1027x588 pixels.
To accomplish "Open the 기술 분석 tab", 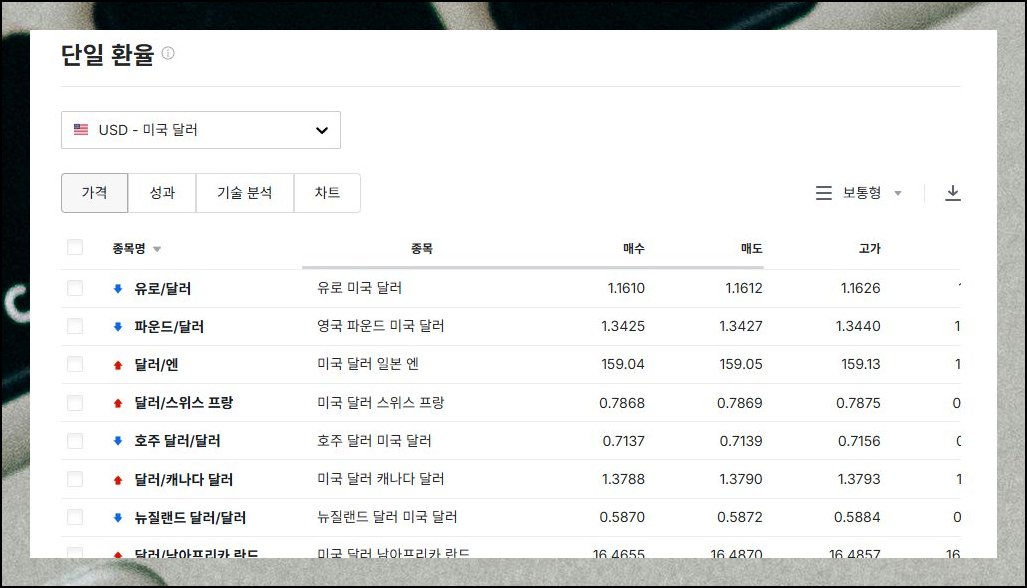I will 244,193.
